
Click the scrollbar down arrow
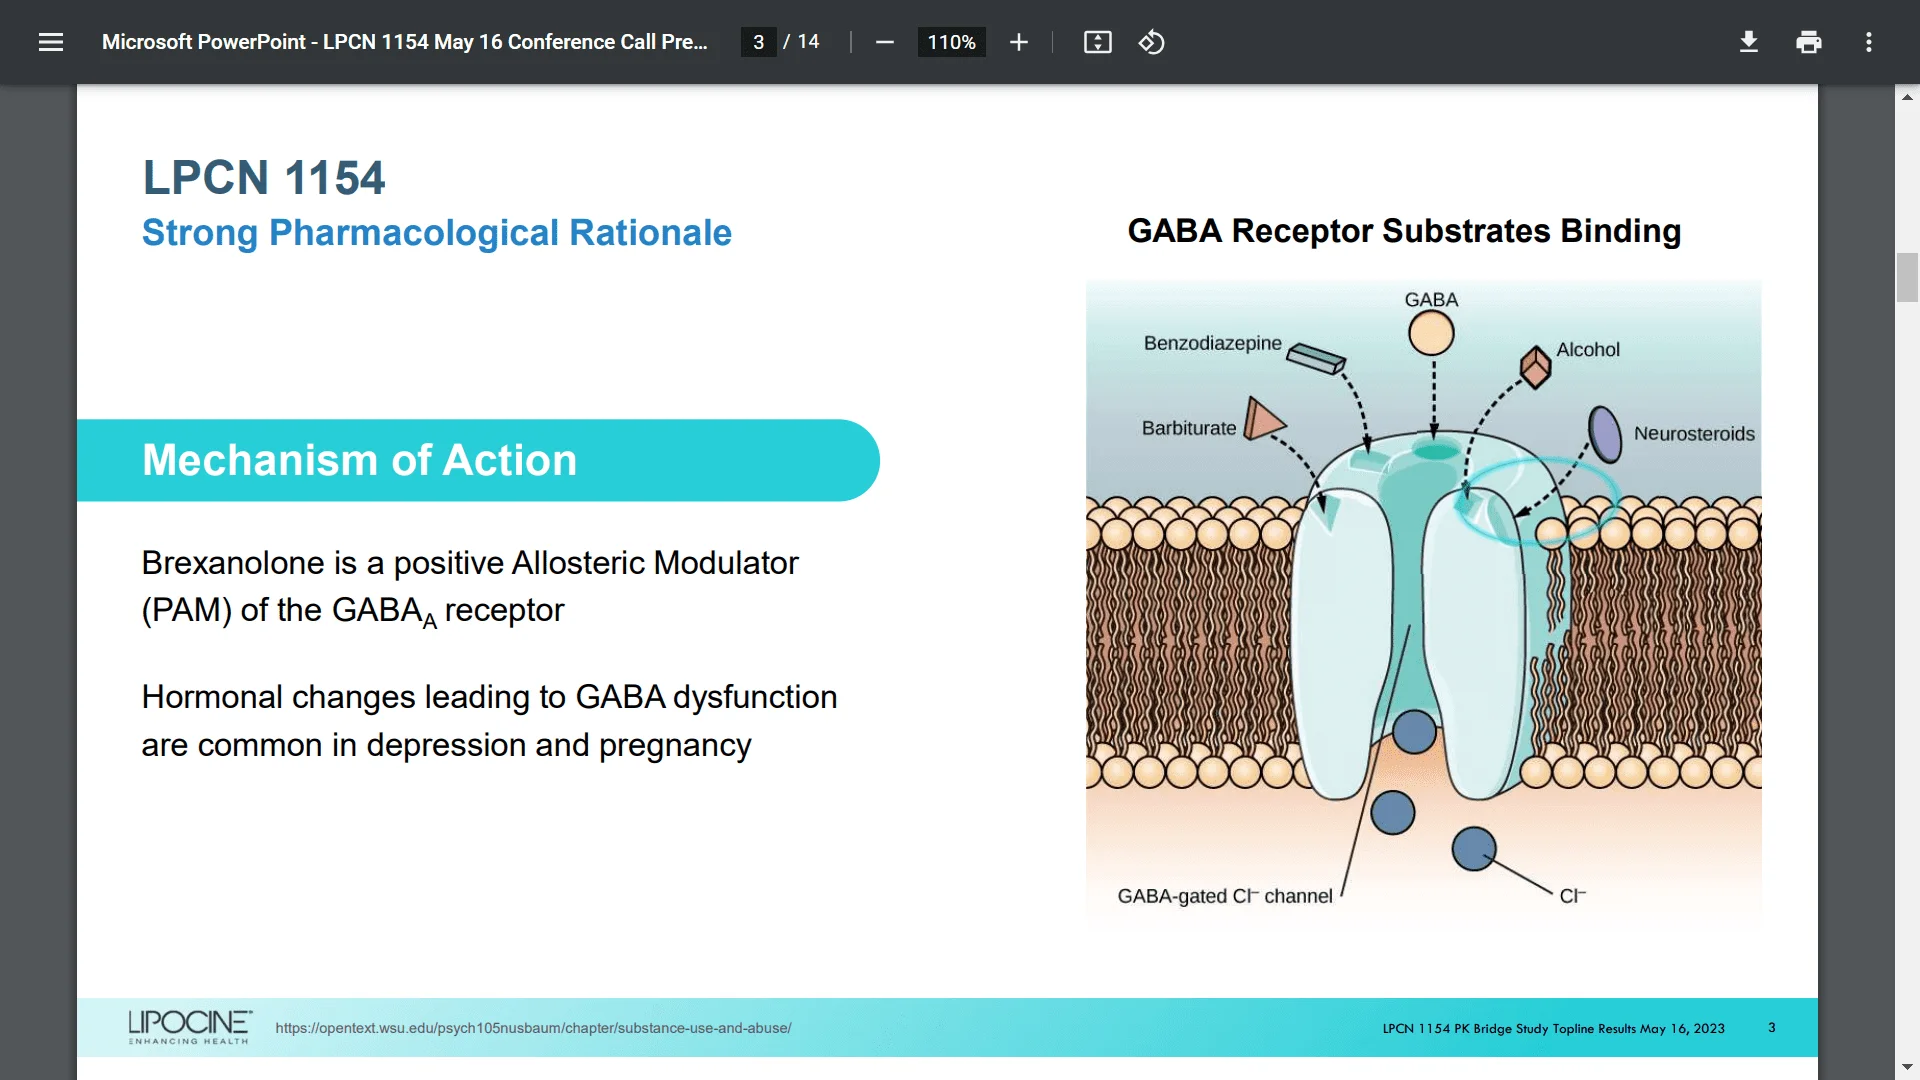tap(1907, 1067)
